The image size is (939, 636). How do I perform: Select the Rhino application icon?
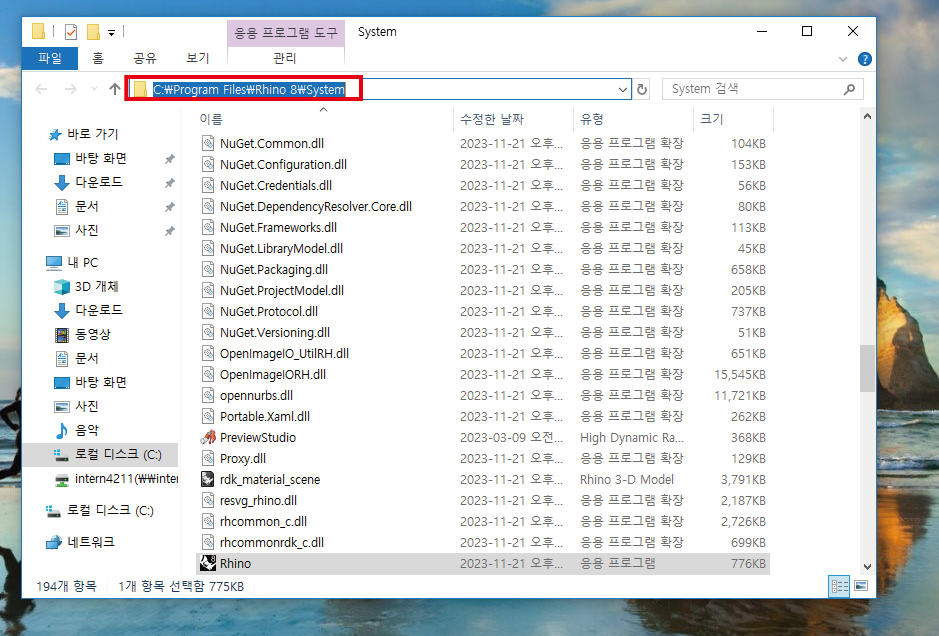[x=208, y=563]
